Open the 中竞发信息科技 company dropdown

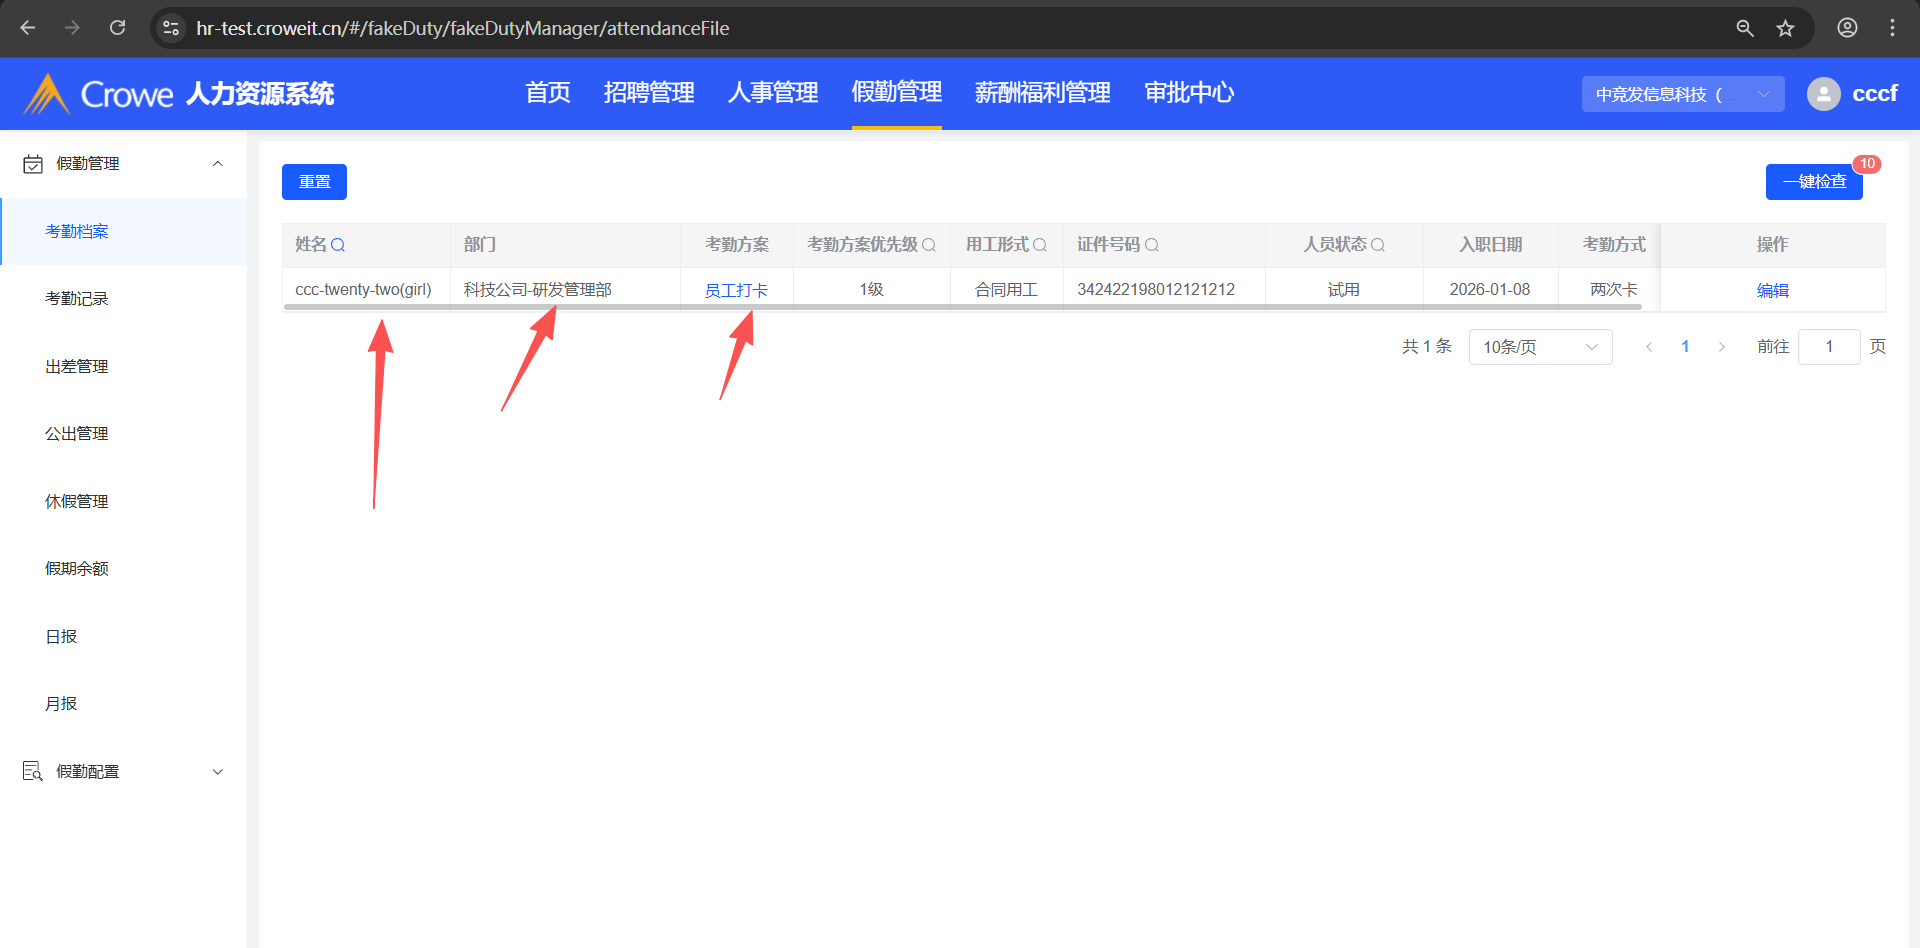coord(1683,94)
